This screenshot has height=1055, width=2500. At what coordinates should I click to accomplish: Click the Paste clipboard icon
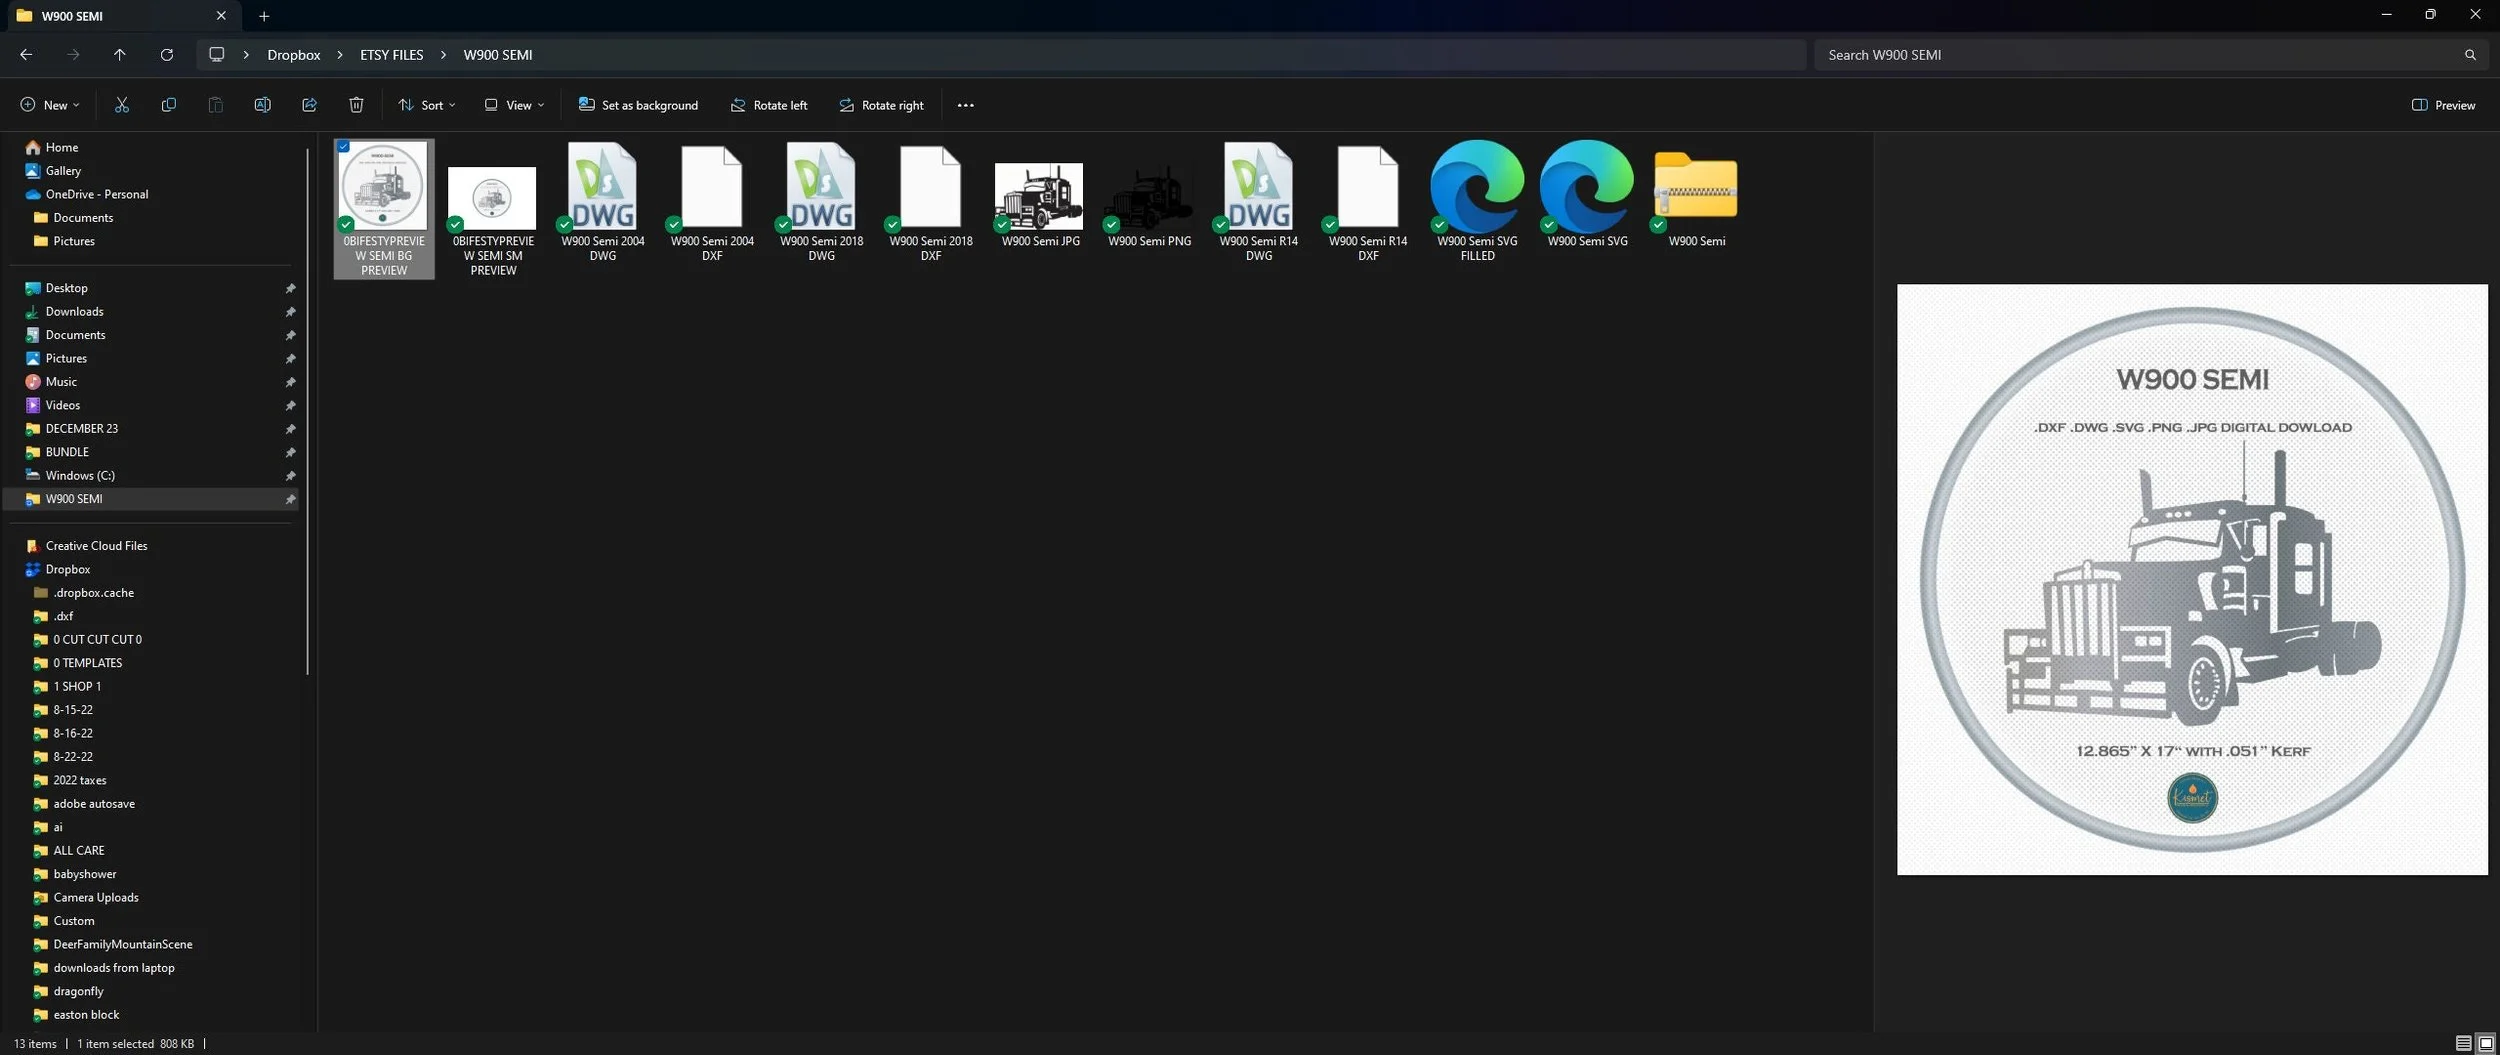(x=215, y=105)
